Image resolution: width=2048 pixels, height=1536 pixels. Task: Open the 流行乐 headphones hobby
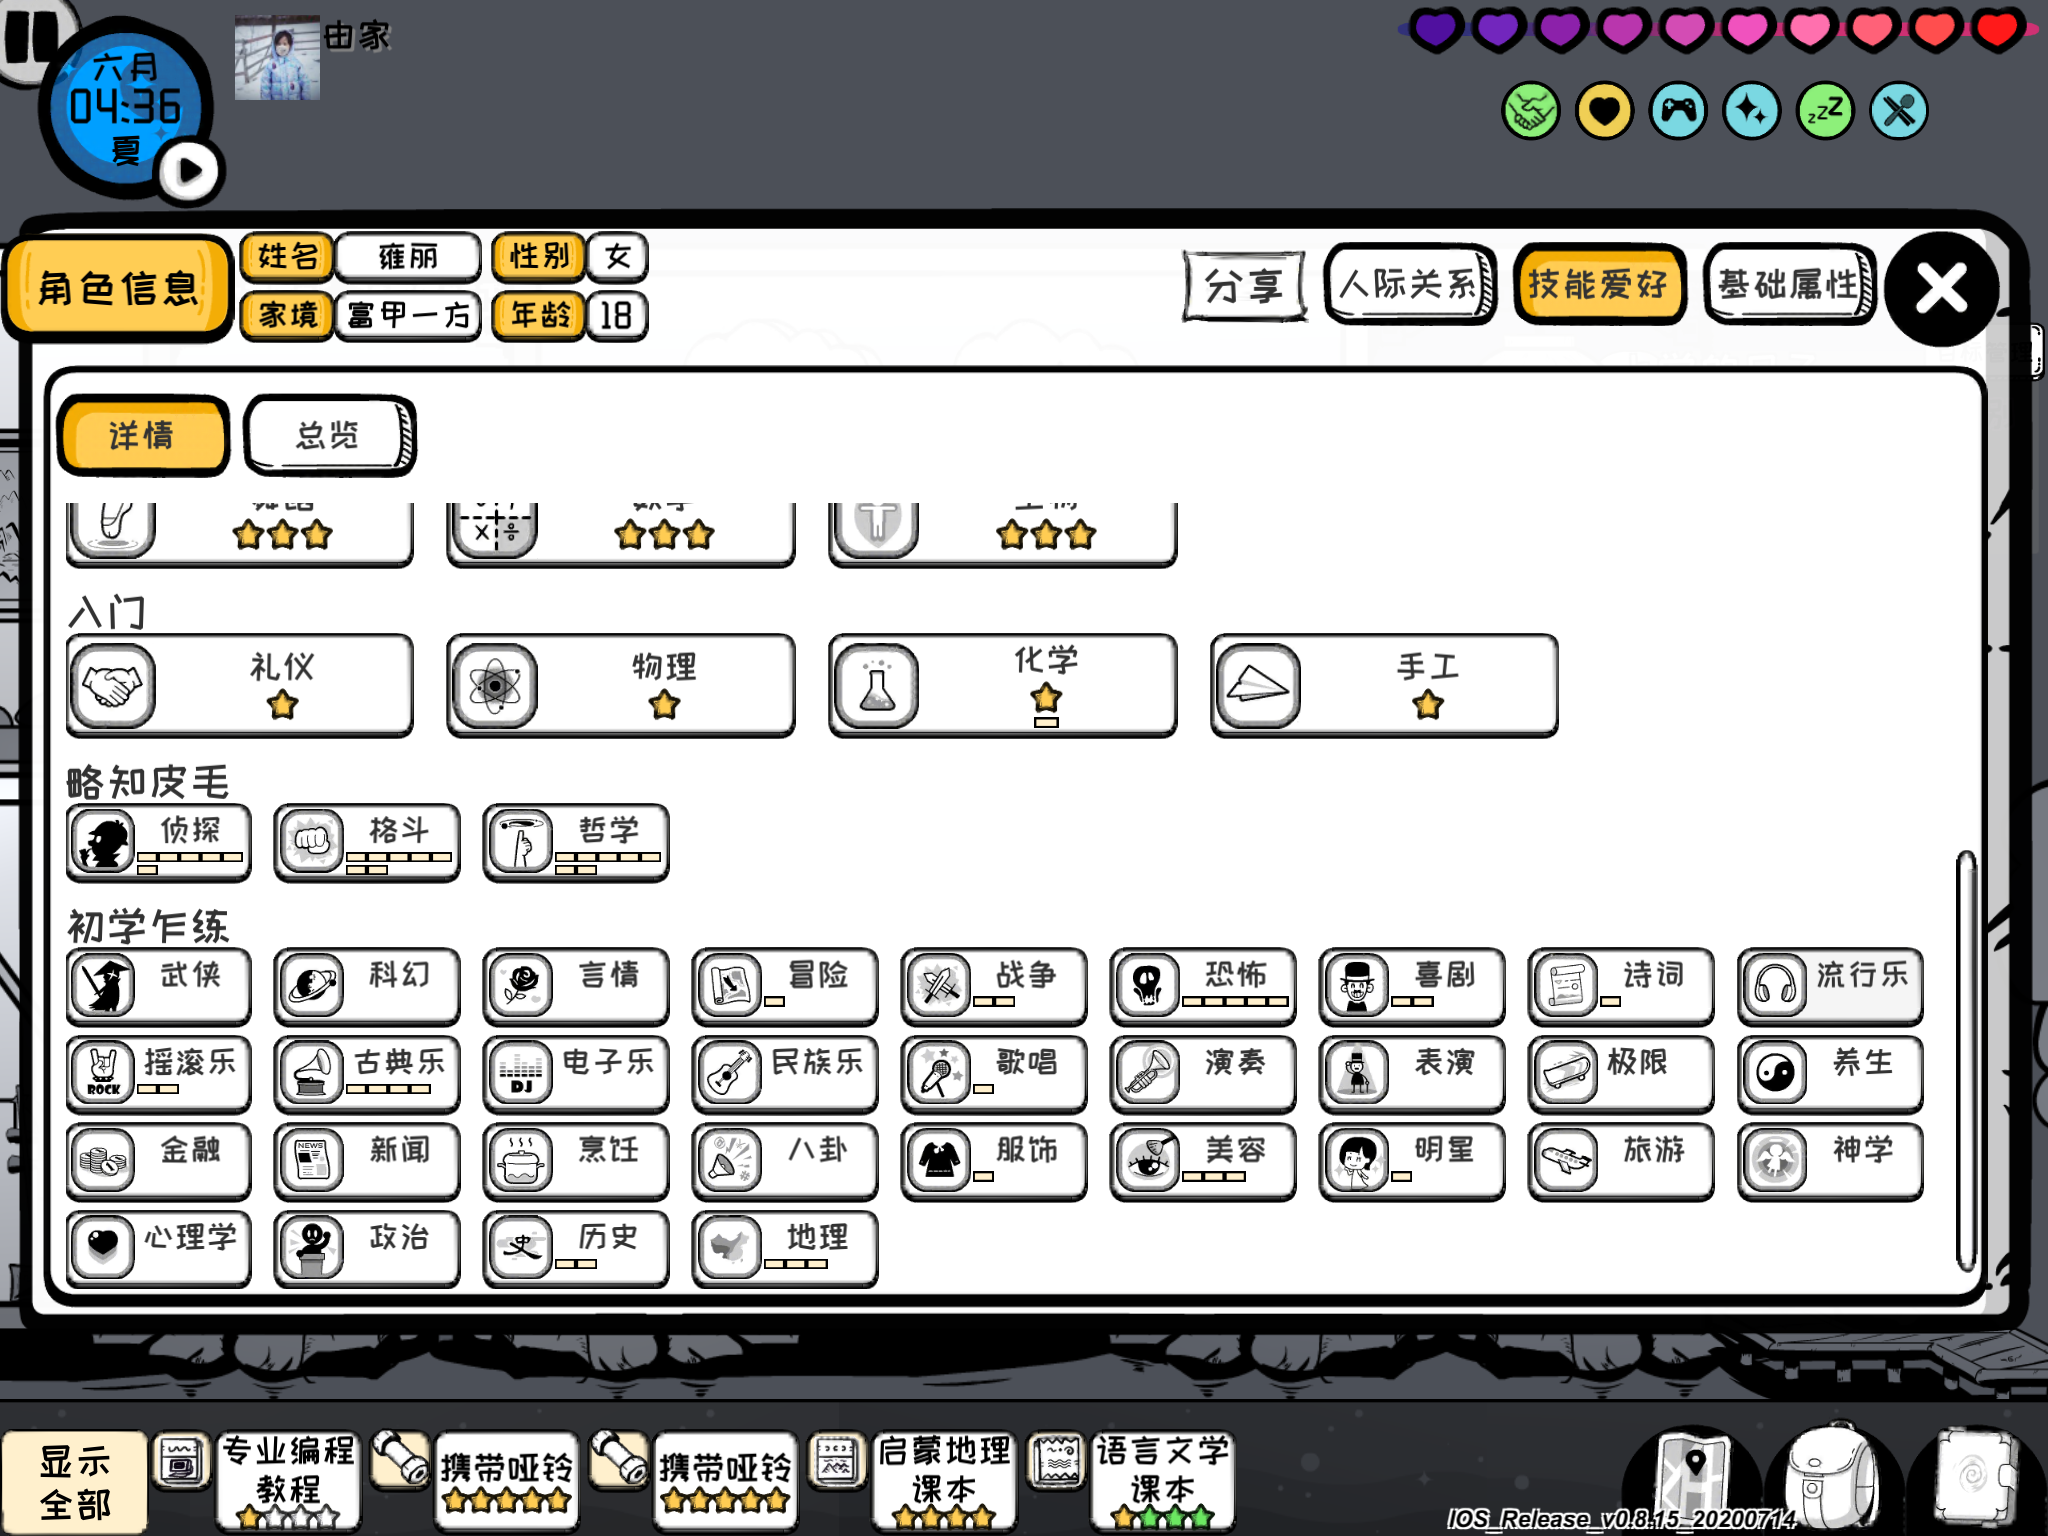[x=1830, y=987]
